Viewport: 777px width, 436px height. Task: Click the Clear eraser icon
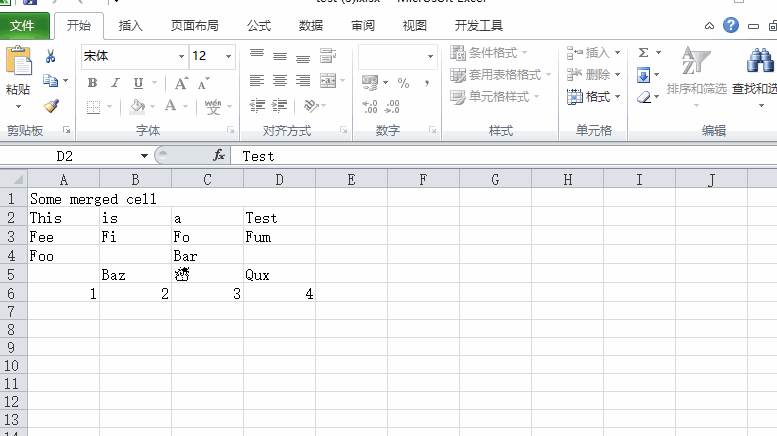[x=644, y=97]
